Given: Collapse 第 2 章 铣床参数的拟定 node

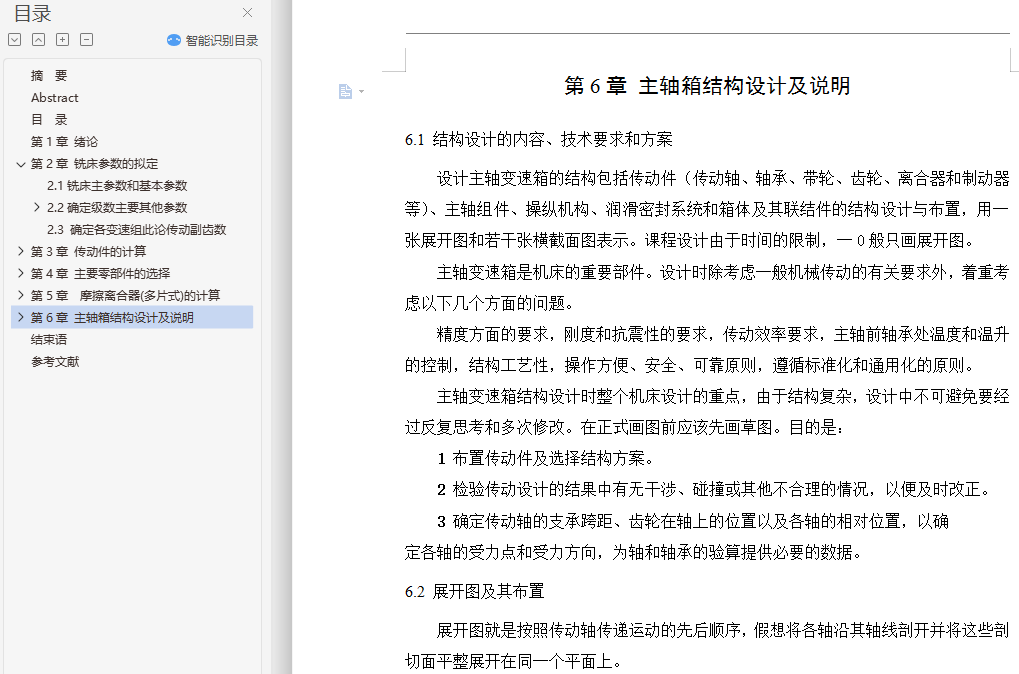Looking at the screenshot, I should [21, 164].
